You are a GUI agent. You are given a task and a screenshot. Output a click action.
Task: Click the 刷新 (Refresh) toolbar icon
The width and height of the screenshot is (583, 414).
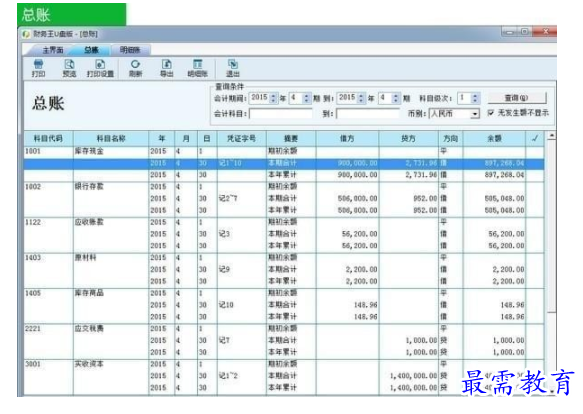click(x=135, y=68)
